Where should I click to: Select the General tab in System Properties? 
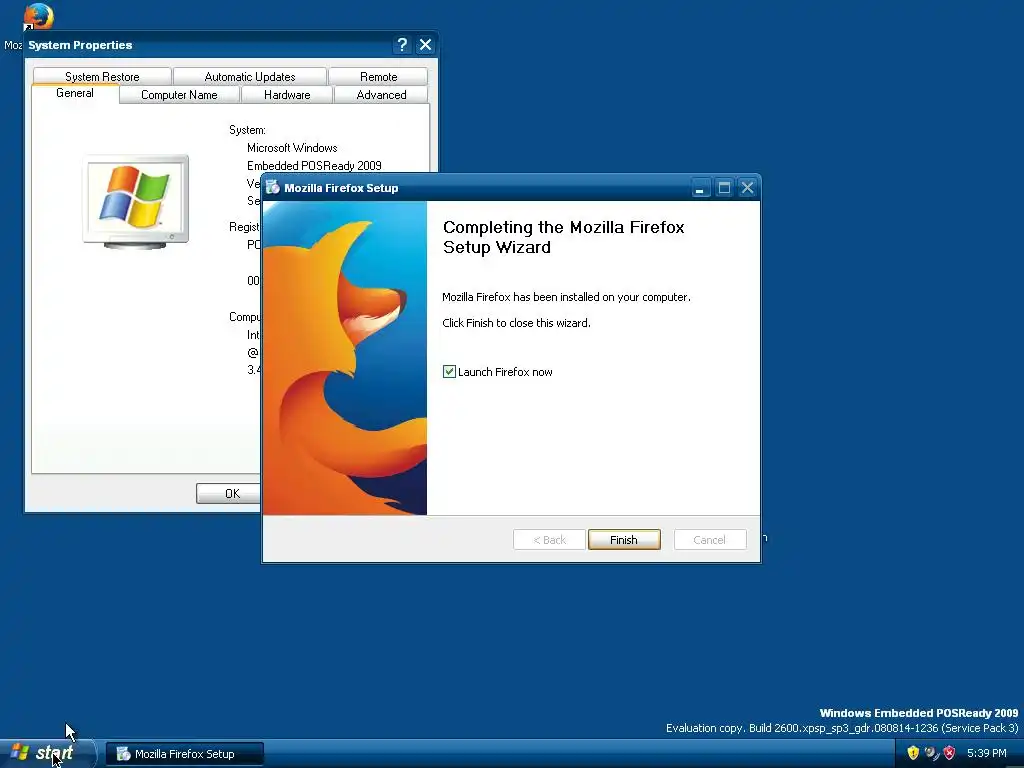coord(75,93)
